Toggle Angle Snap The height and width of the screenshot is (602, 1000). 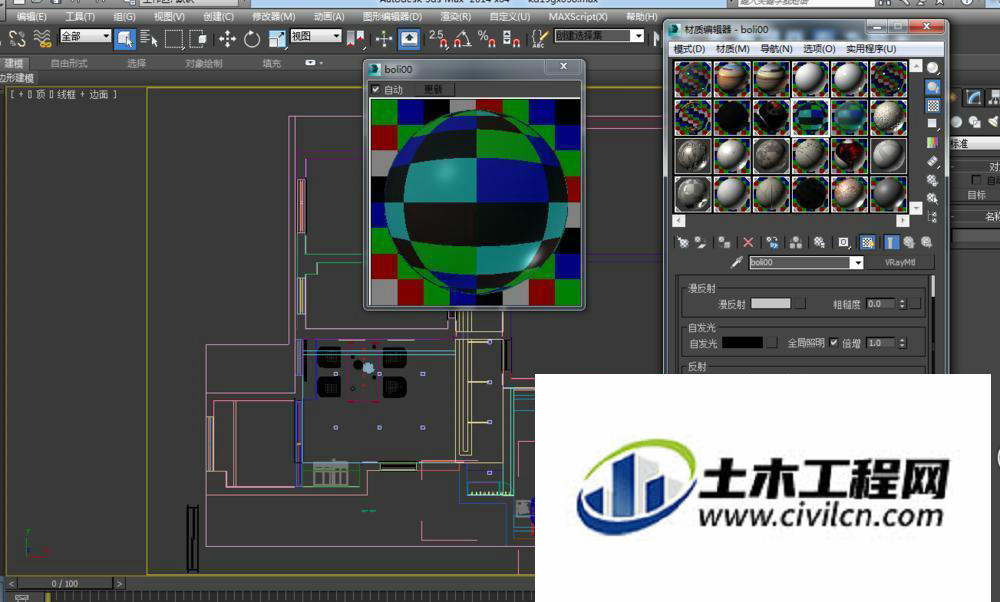463,39
